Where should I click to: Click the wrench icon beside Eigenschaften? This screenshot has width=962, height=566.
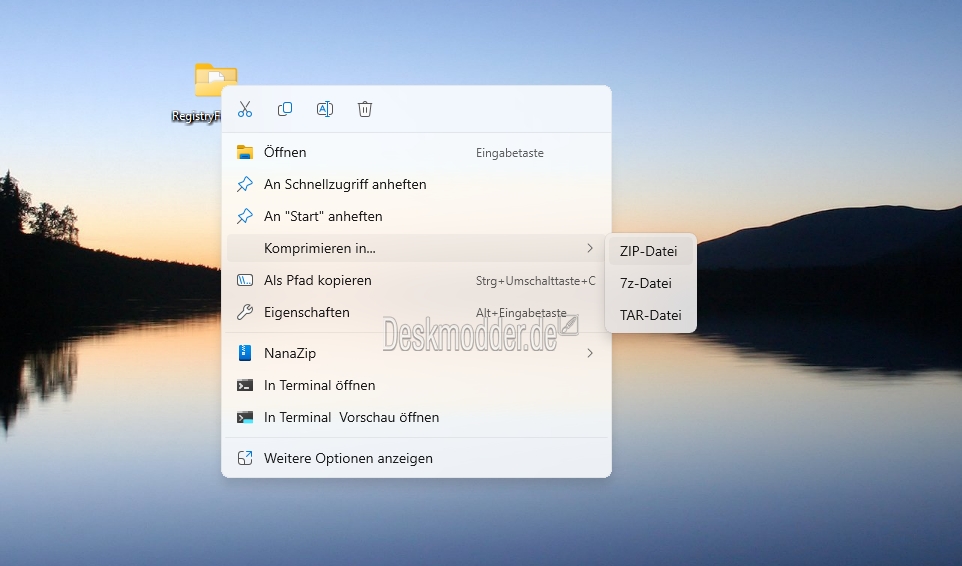pyautogui.click(x=245, y=312)
